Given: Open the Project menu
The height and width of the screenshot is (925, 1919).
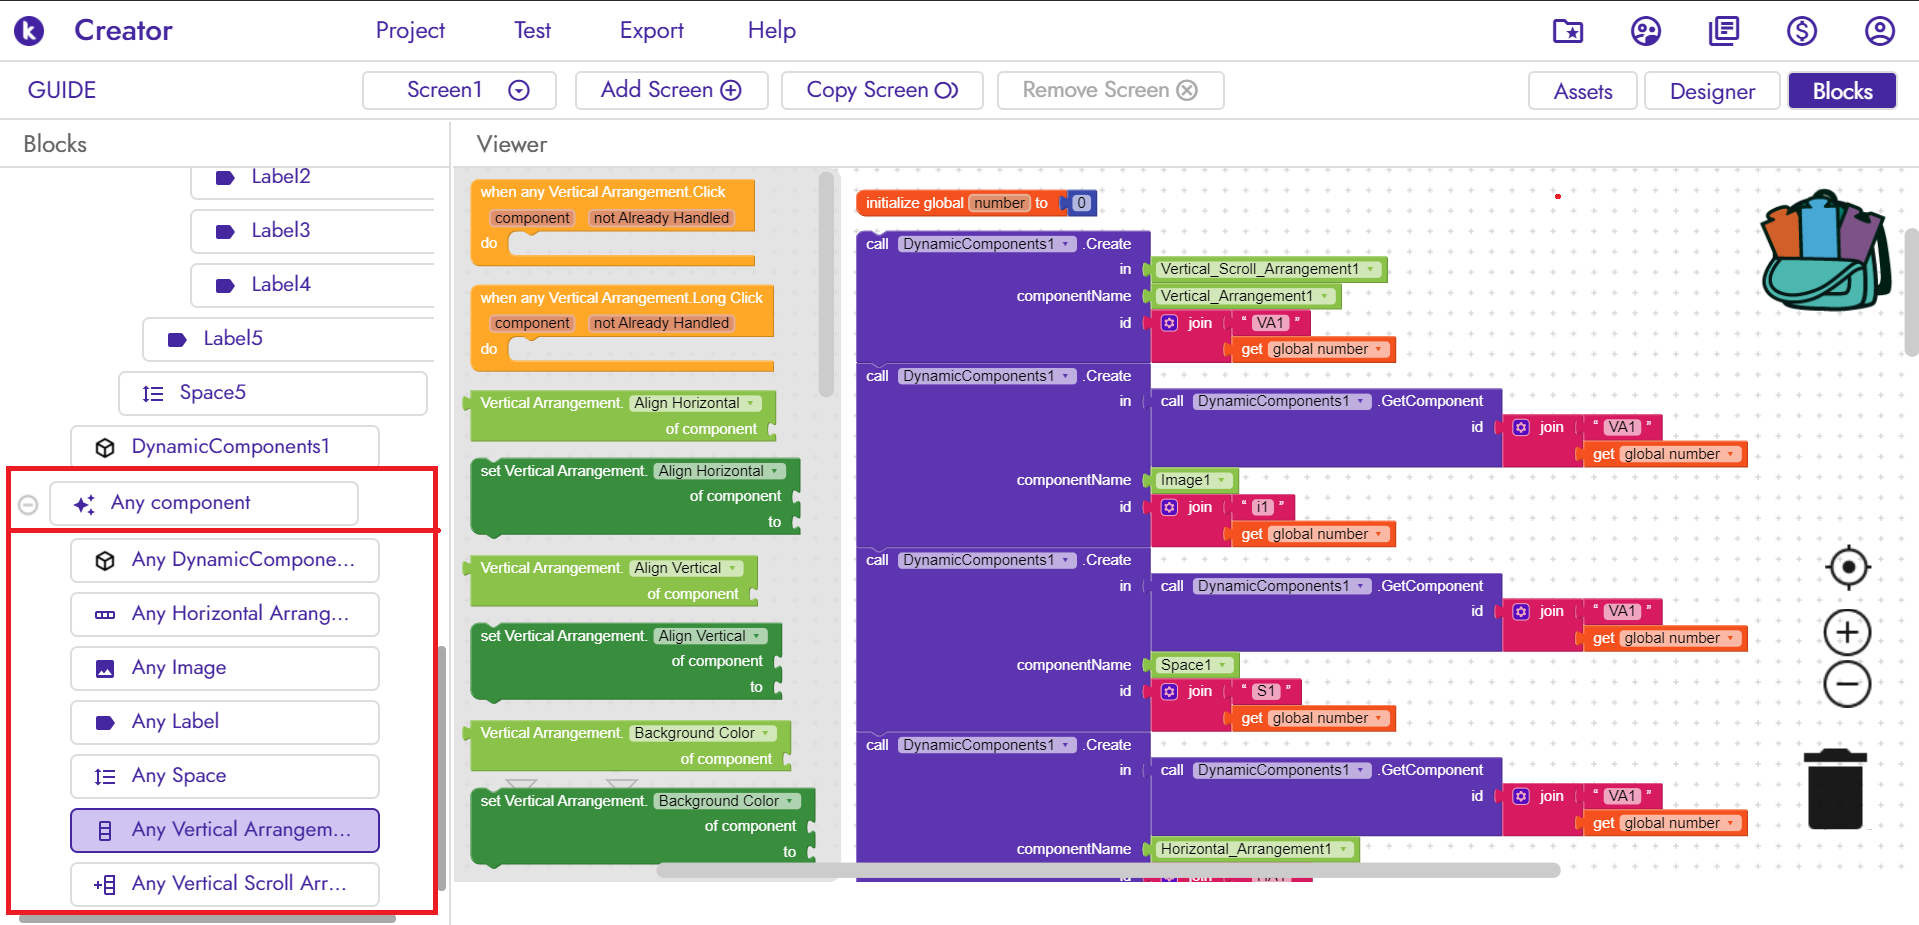Looking at the screenshot, I should point(410,31).
